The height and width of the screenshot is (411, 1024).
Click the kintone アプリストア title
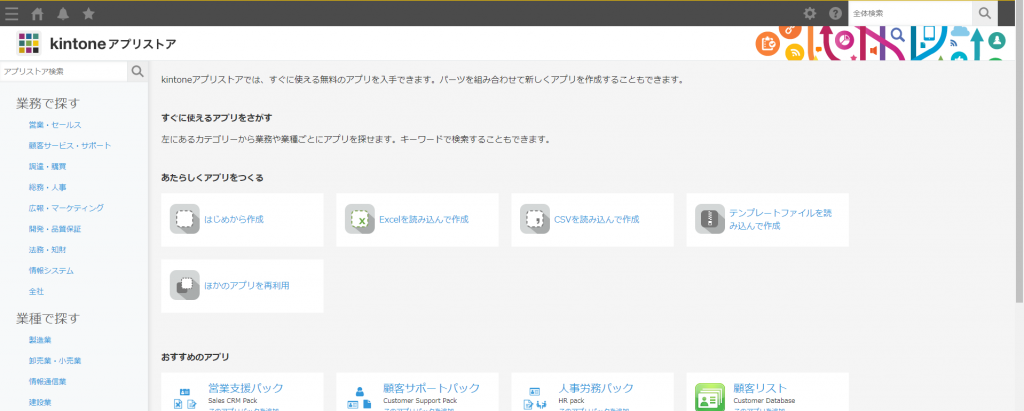113,44
